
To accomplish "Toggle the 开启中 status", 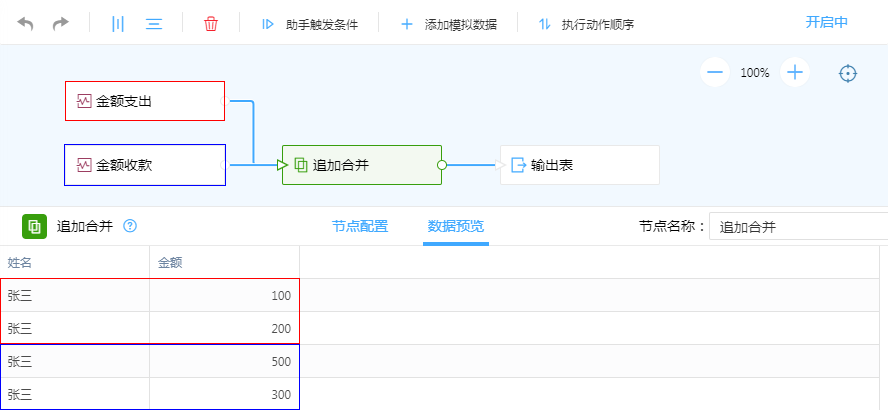I will click(827, 22).
